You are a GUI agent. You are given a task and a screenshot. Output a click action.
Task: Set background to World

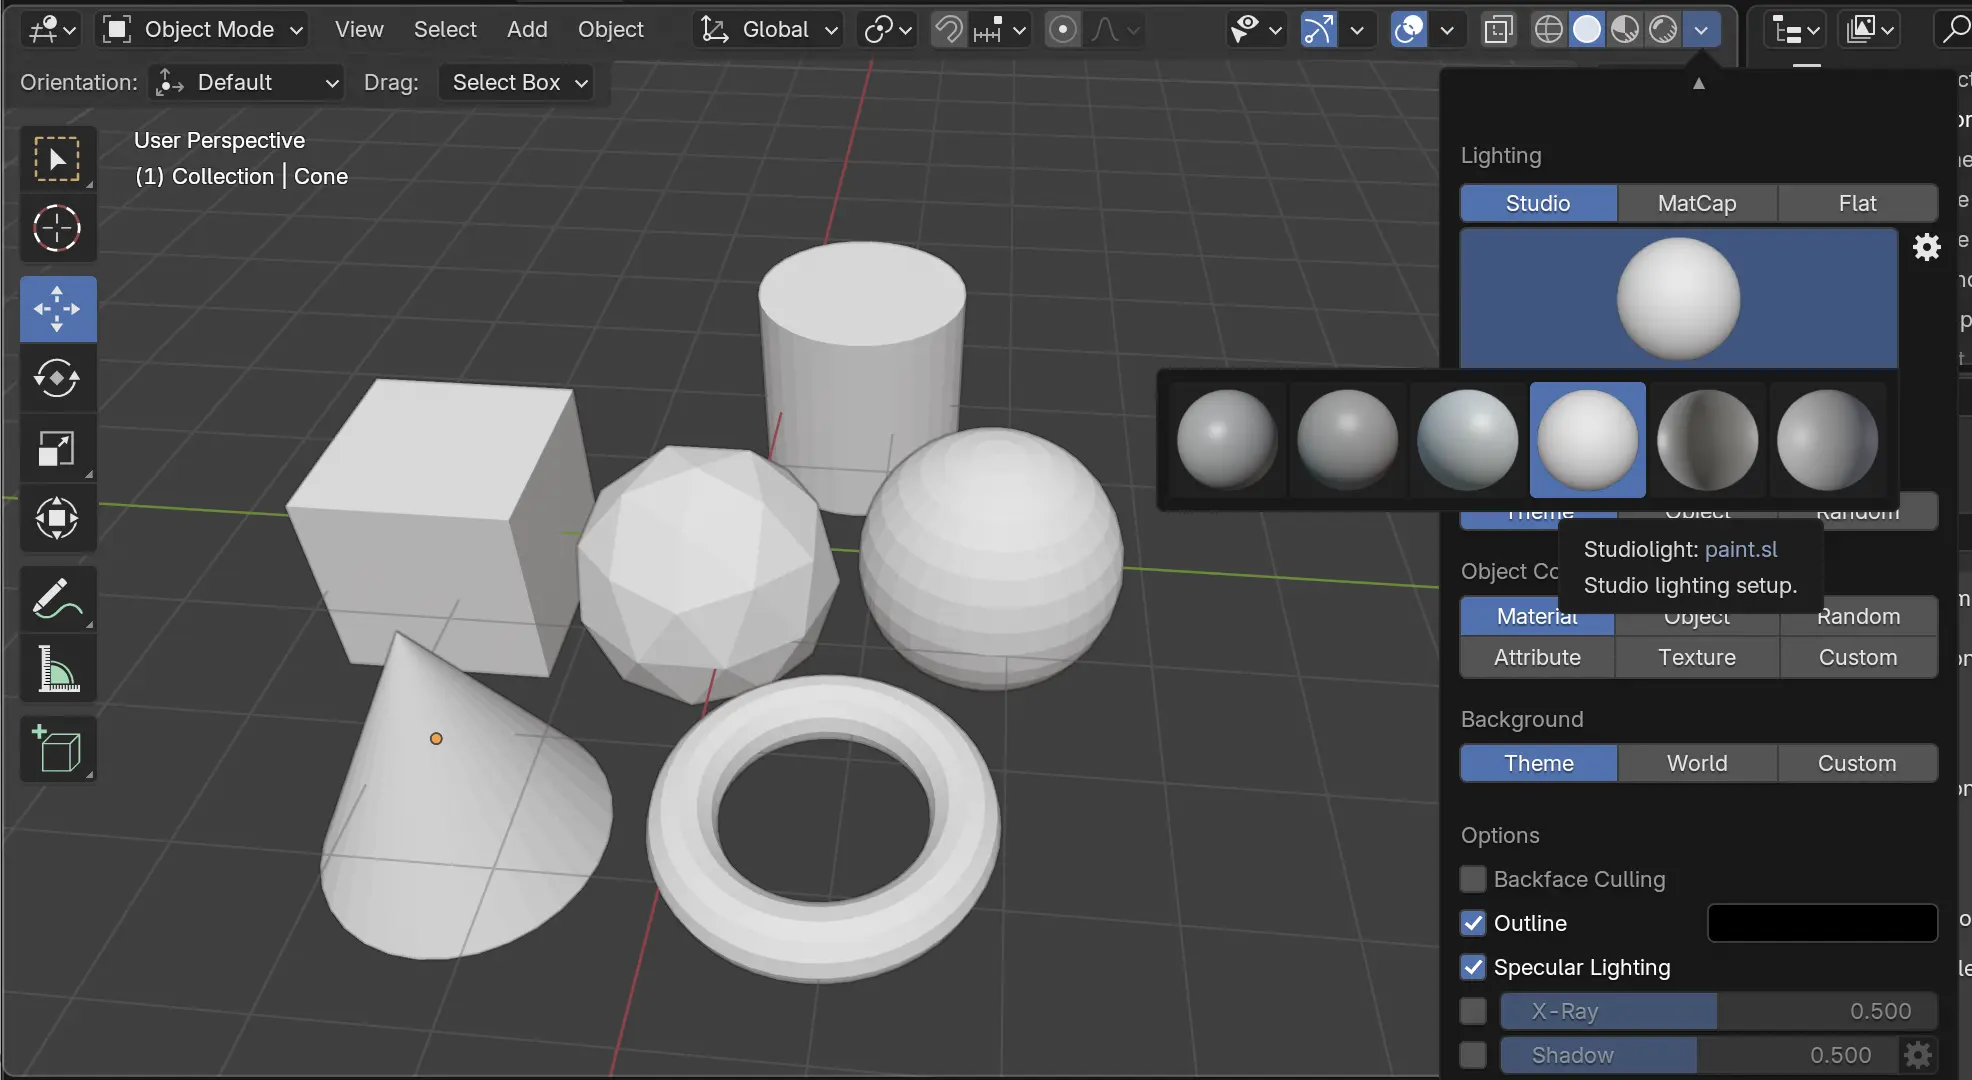click(1696, 763)
